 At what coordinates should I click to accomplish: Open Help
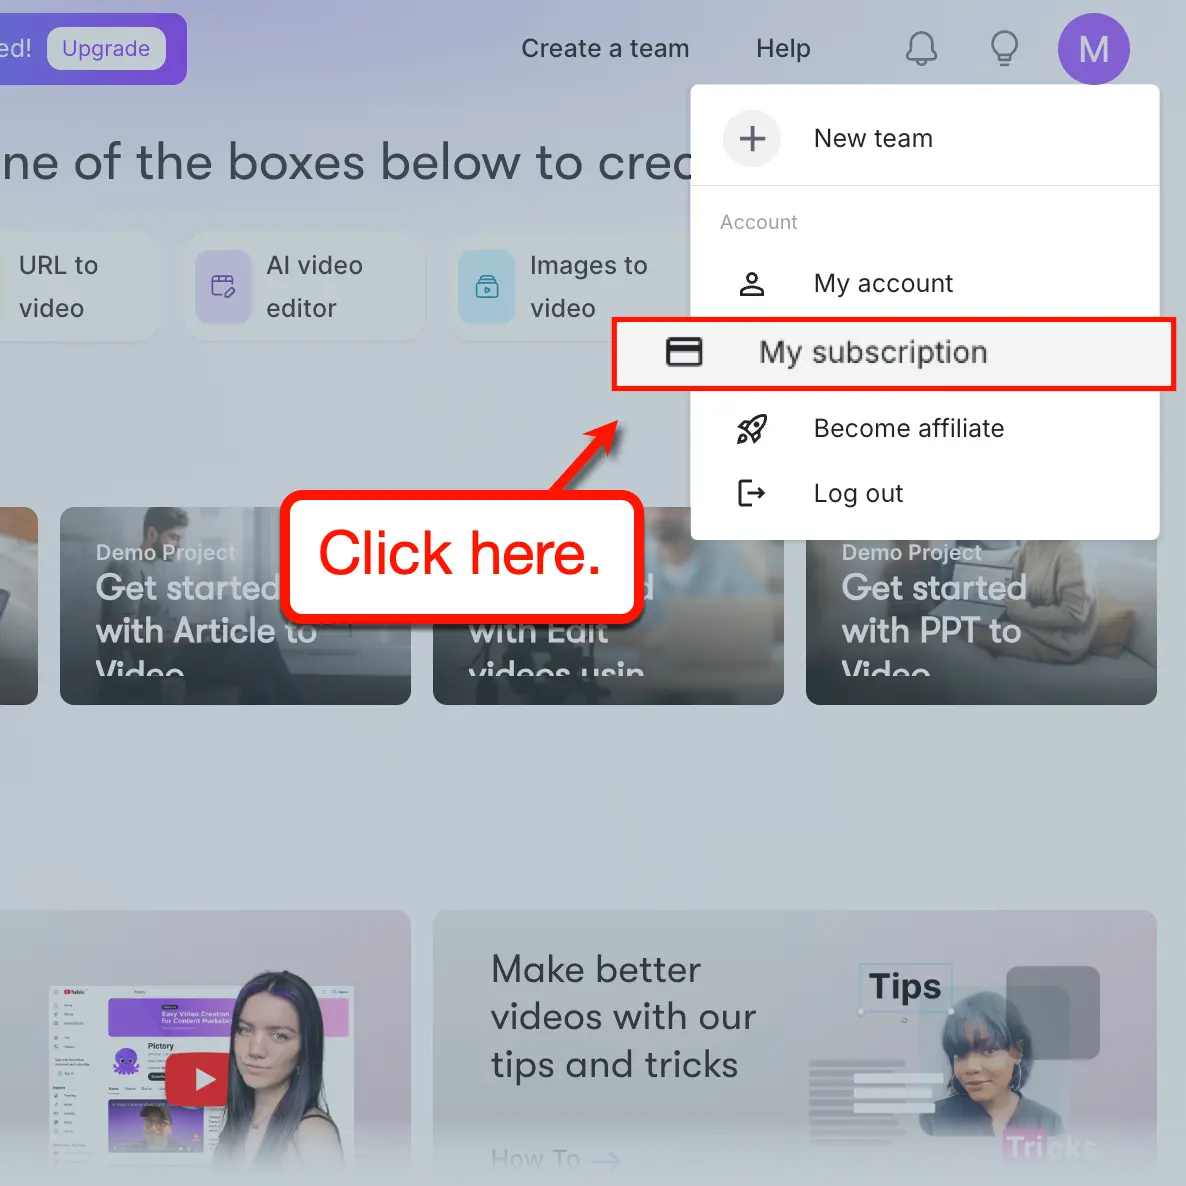[x=783, y=48]
